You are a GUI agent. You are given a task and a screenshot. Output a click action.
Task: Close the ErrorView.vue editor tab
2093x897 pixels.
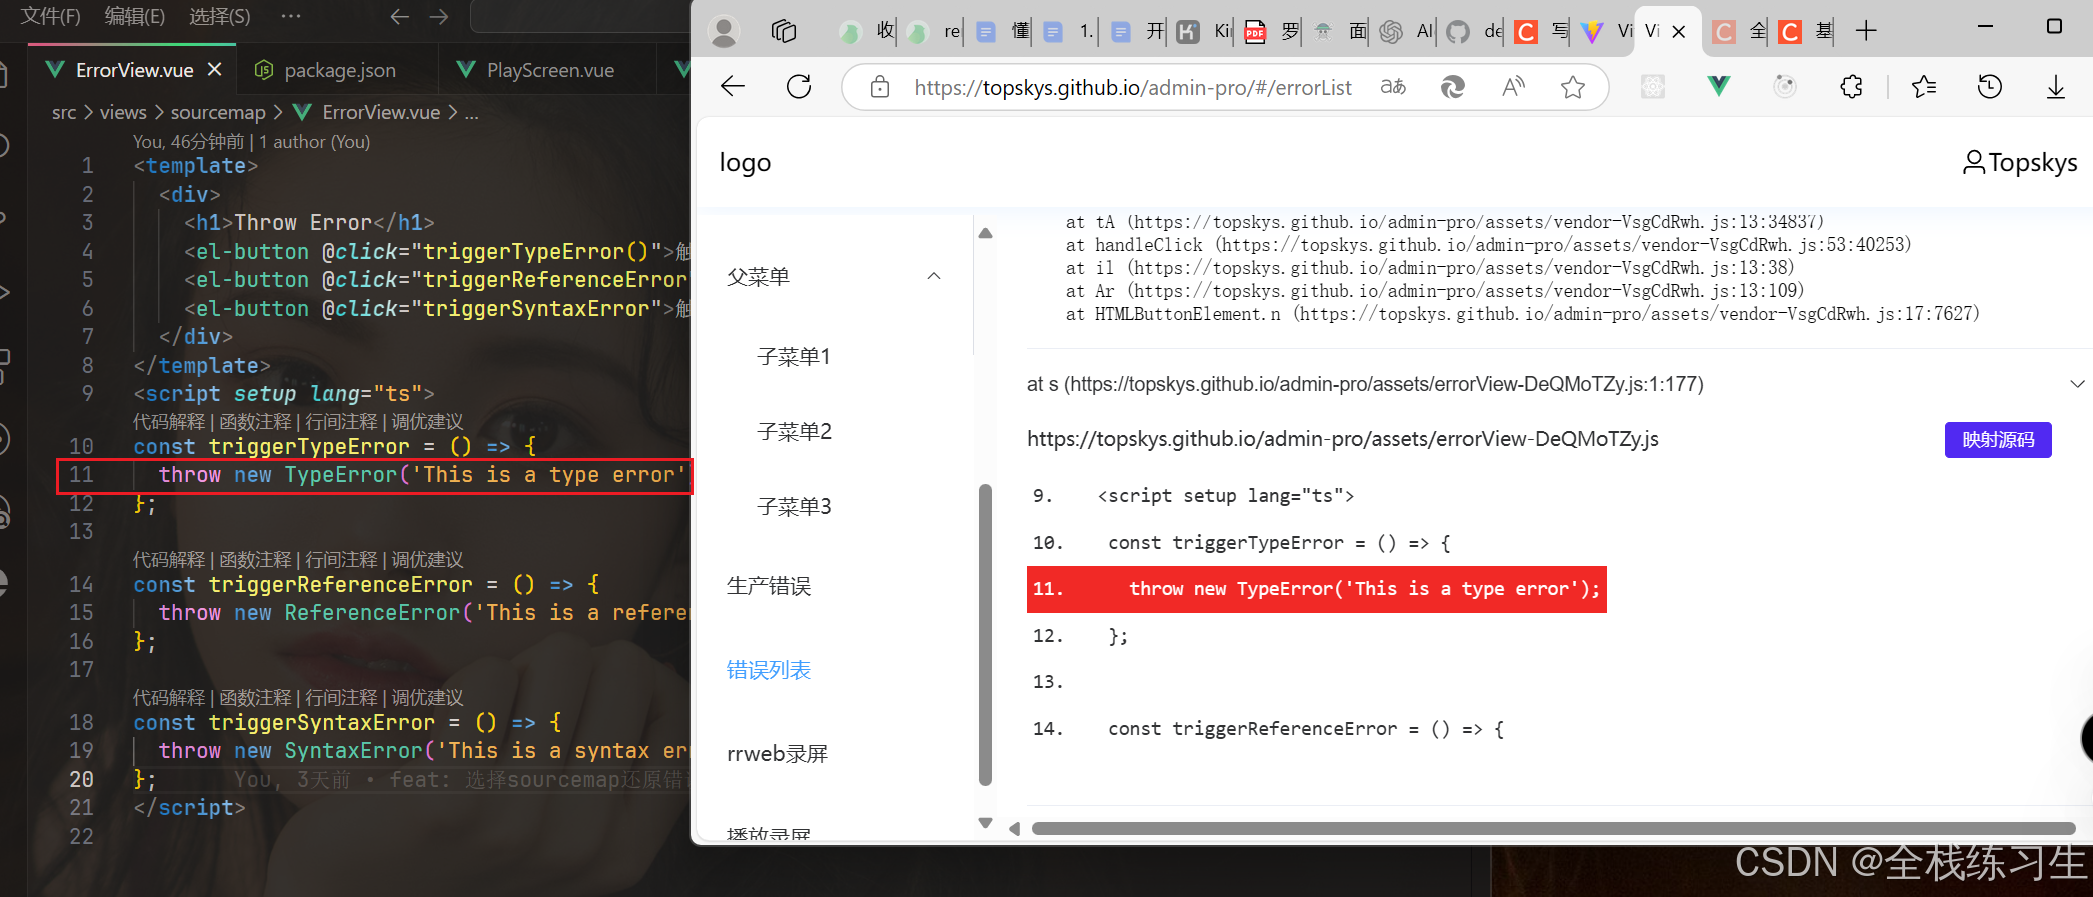click(214, 70)
